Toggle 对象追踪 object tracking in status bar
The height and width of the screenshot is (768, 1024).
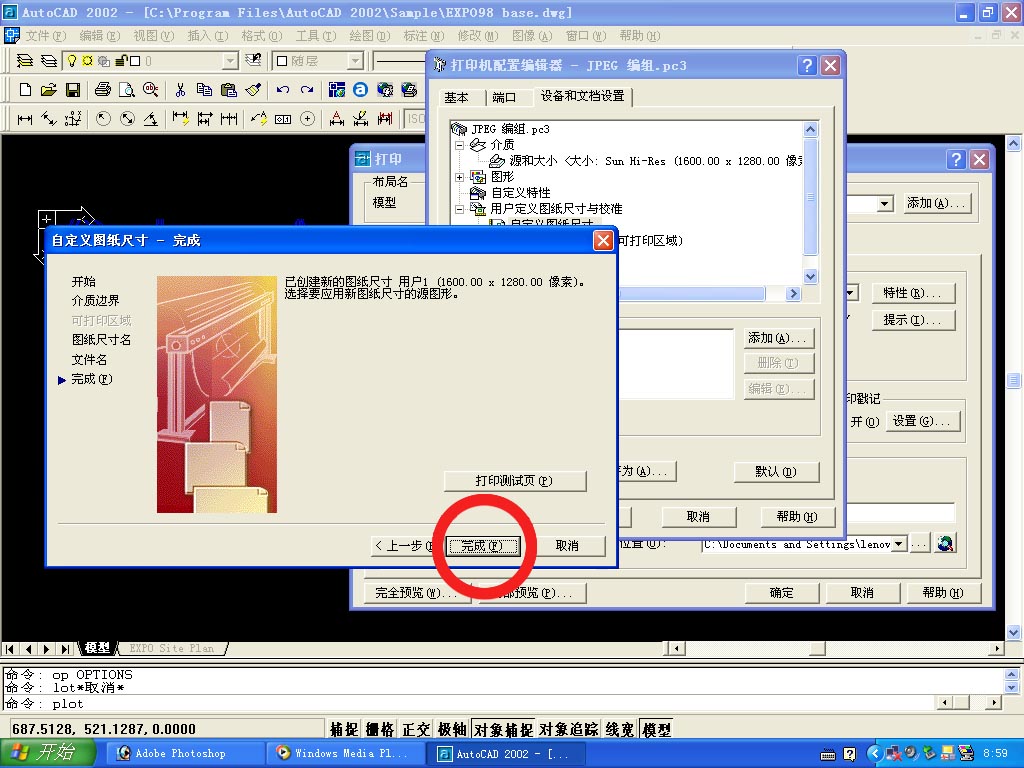coord(569,729)
